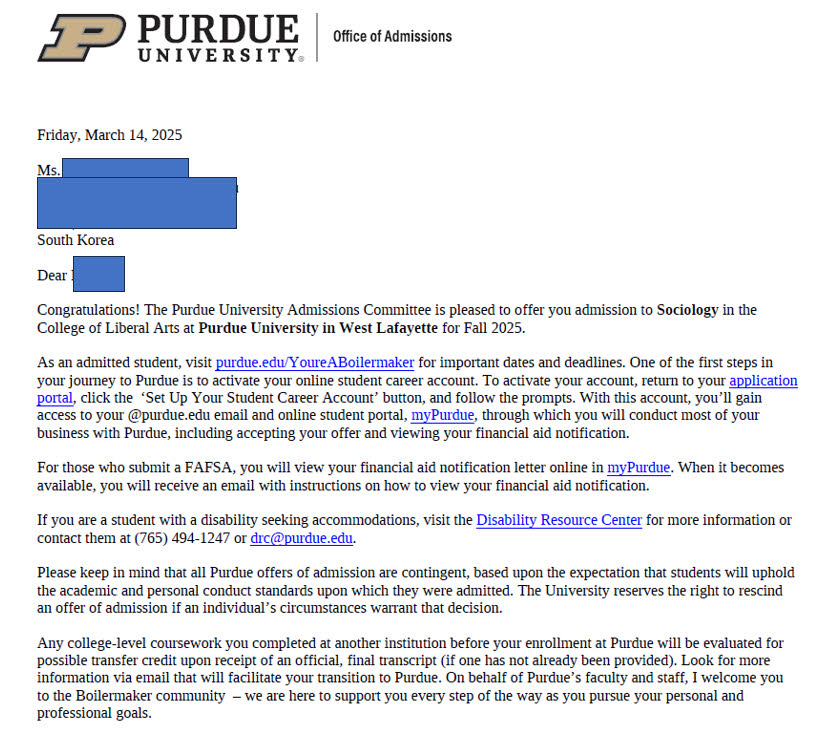The width and height of the screenshot is (830, 731).
Task: Click the drc@purdue.edu email link
Action: click(x=301, y=538)
